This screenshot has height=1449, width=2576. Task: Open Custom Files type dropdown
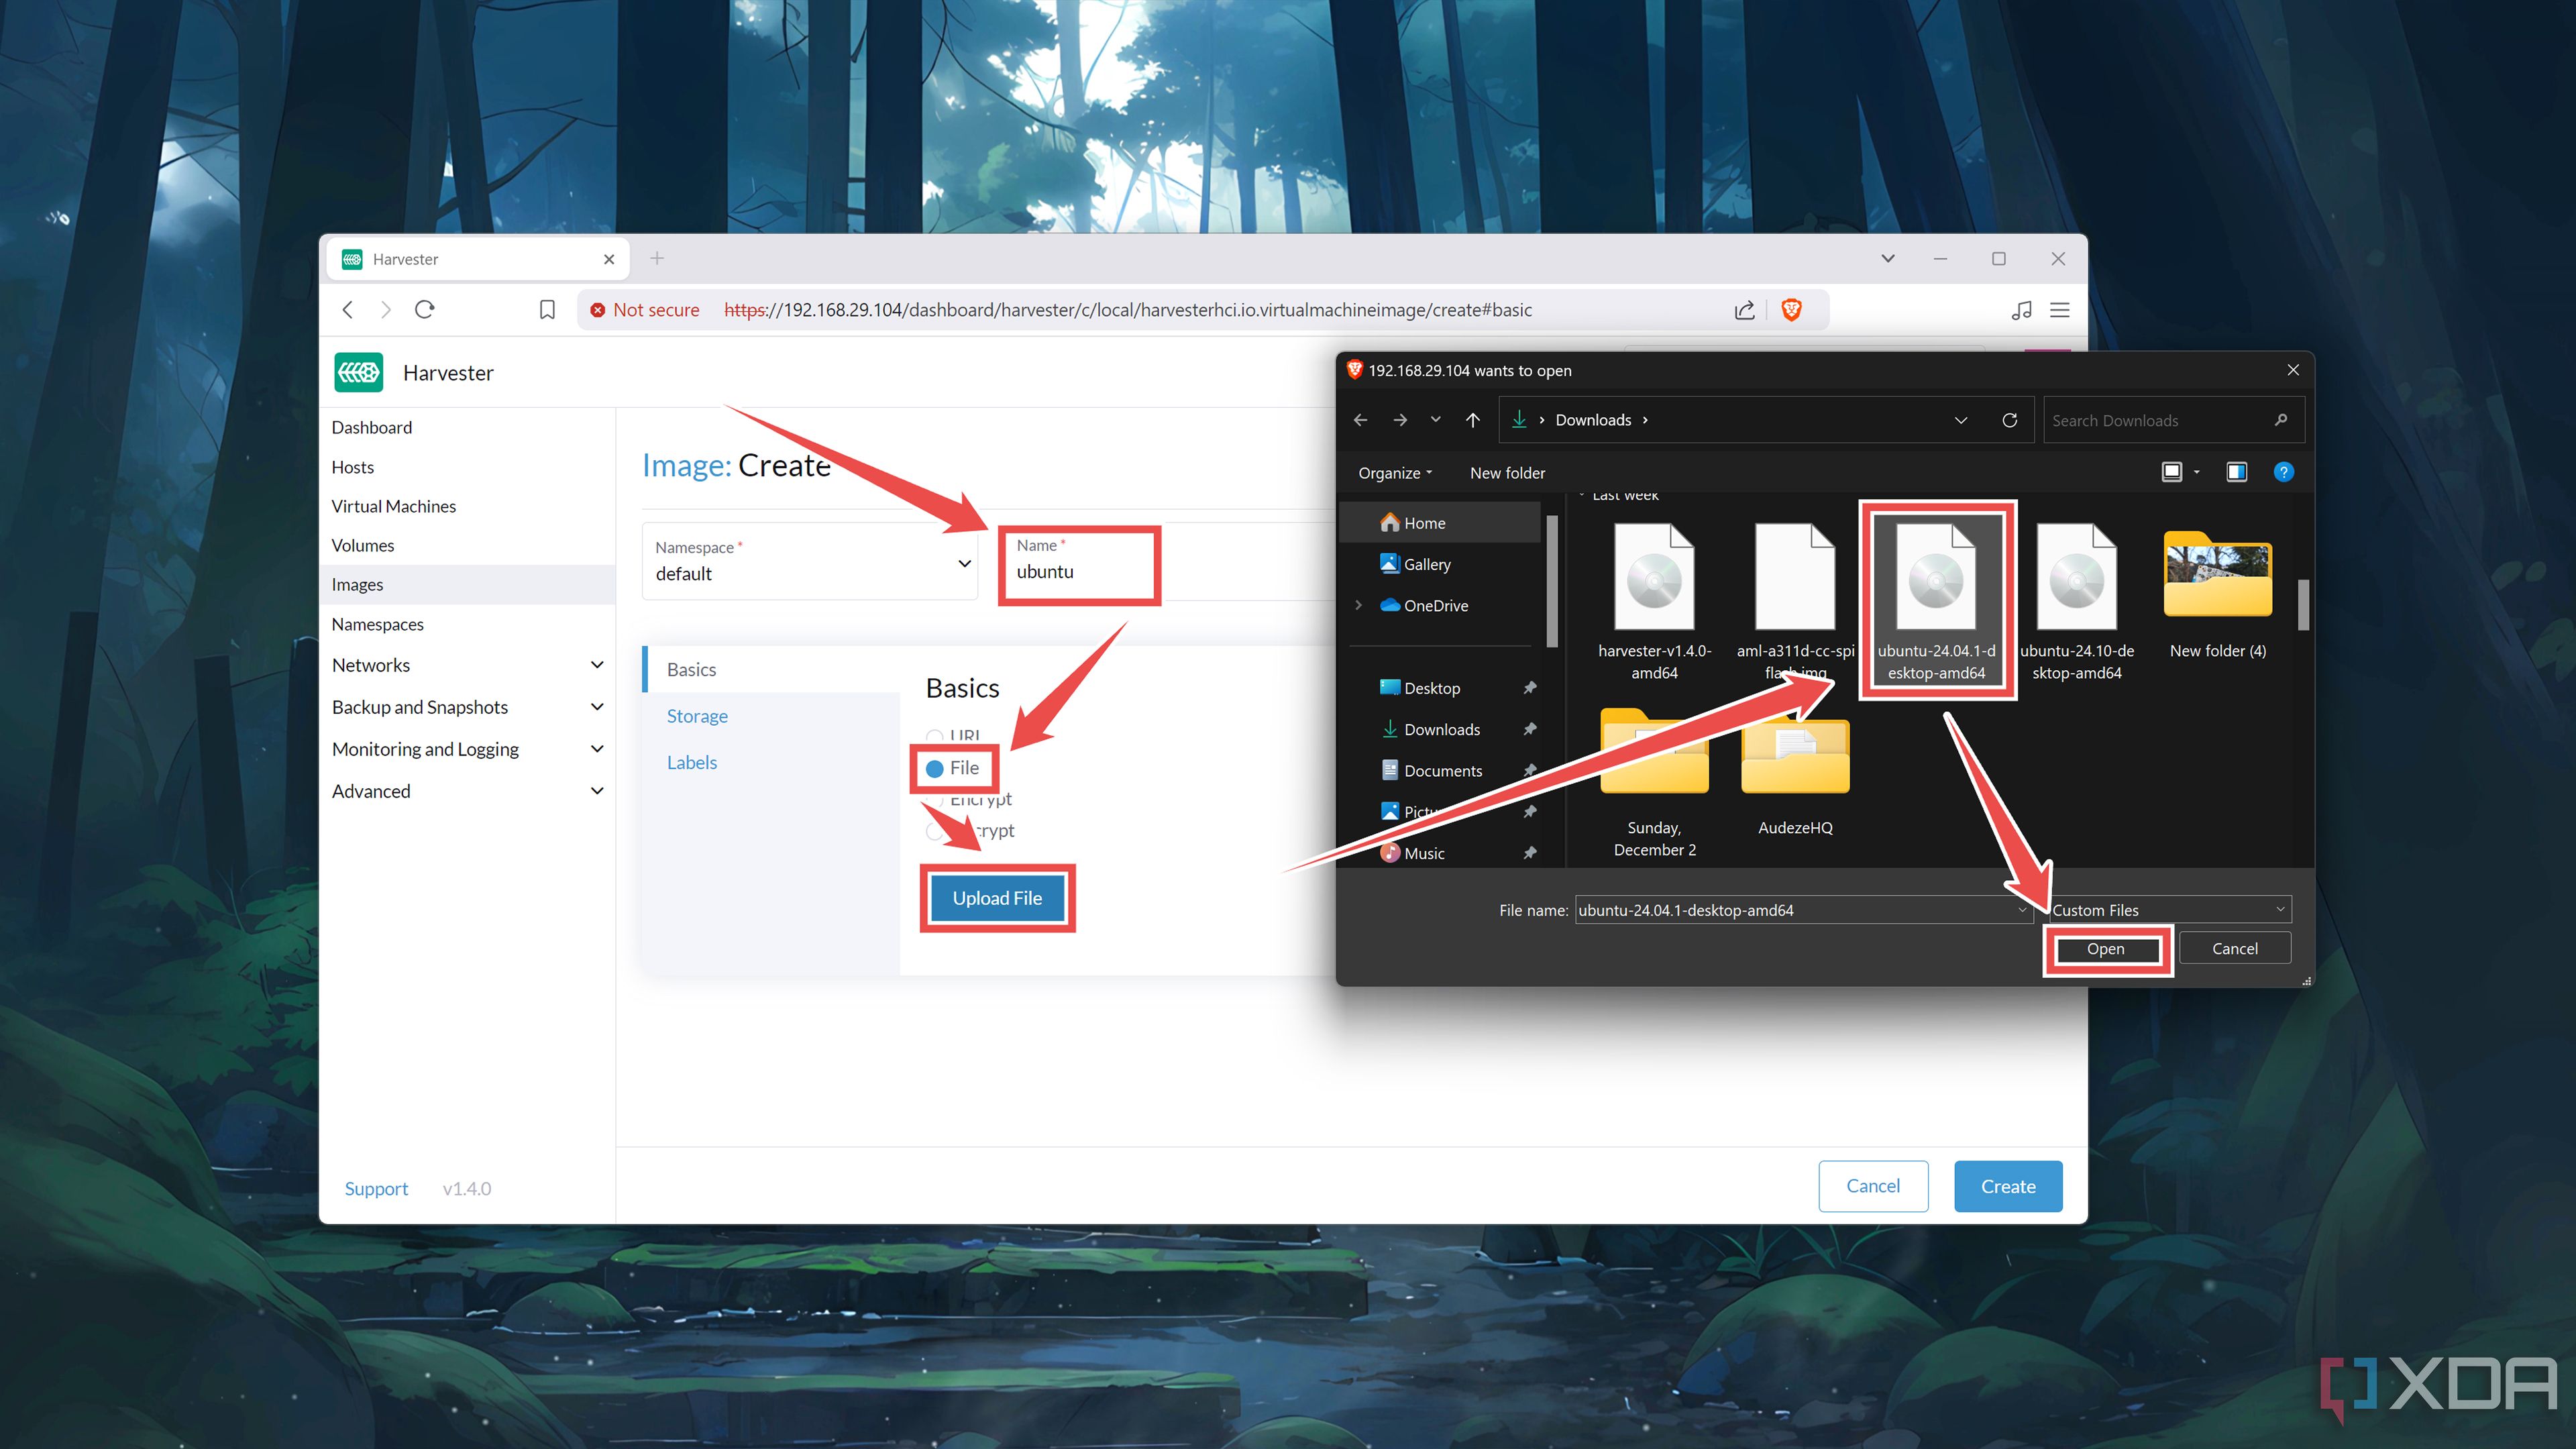tap(2169, 910)
